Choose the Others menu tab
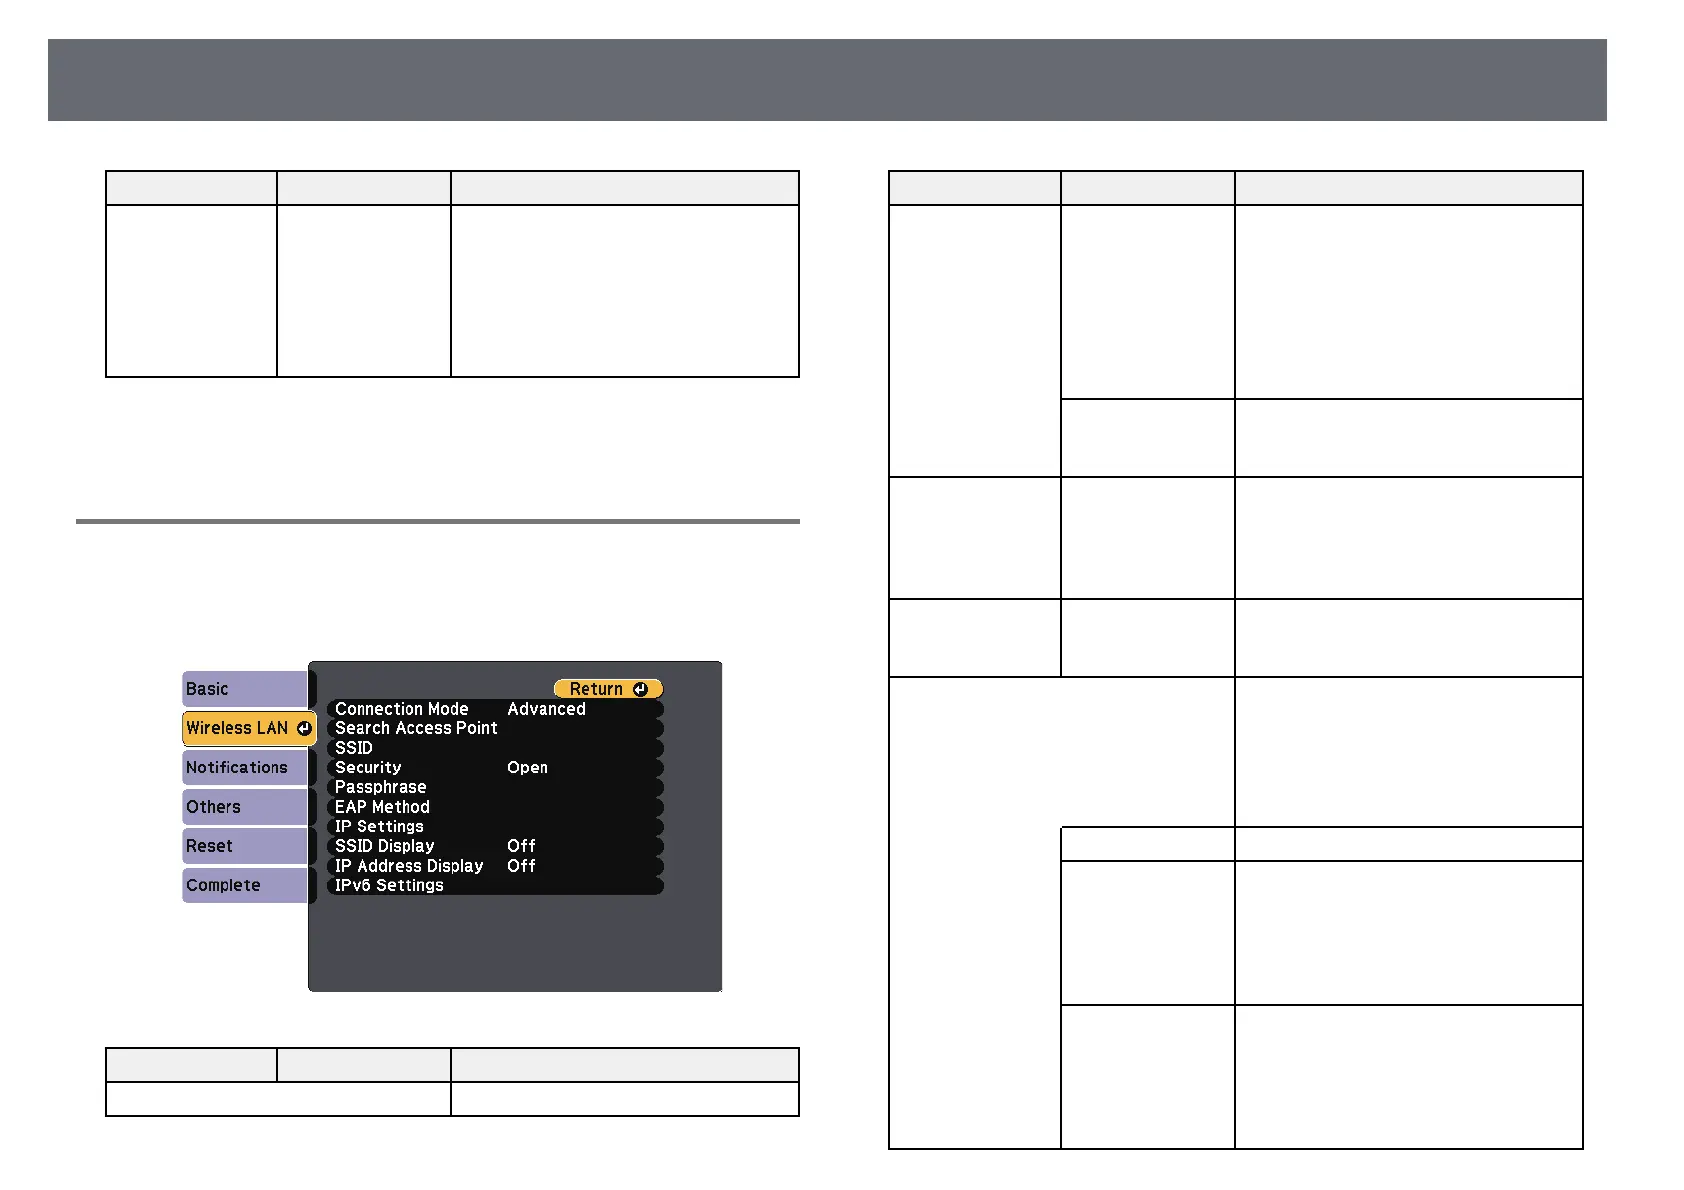 click(245, 807)
